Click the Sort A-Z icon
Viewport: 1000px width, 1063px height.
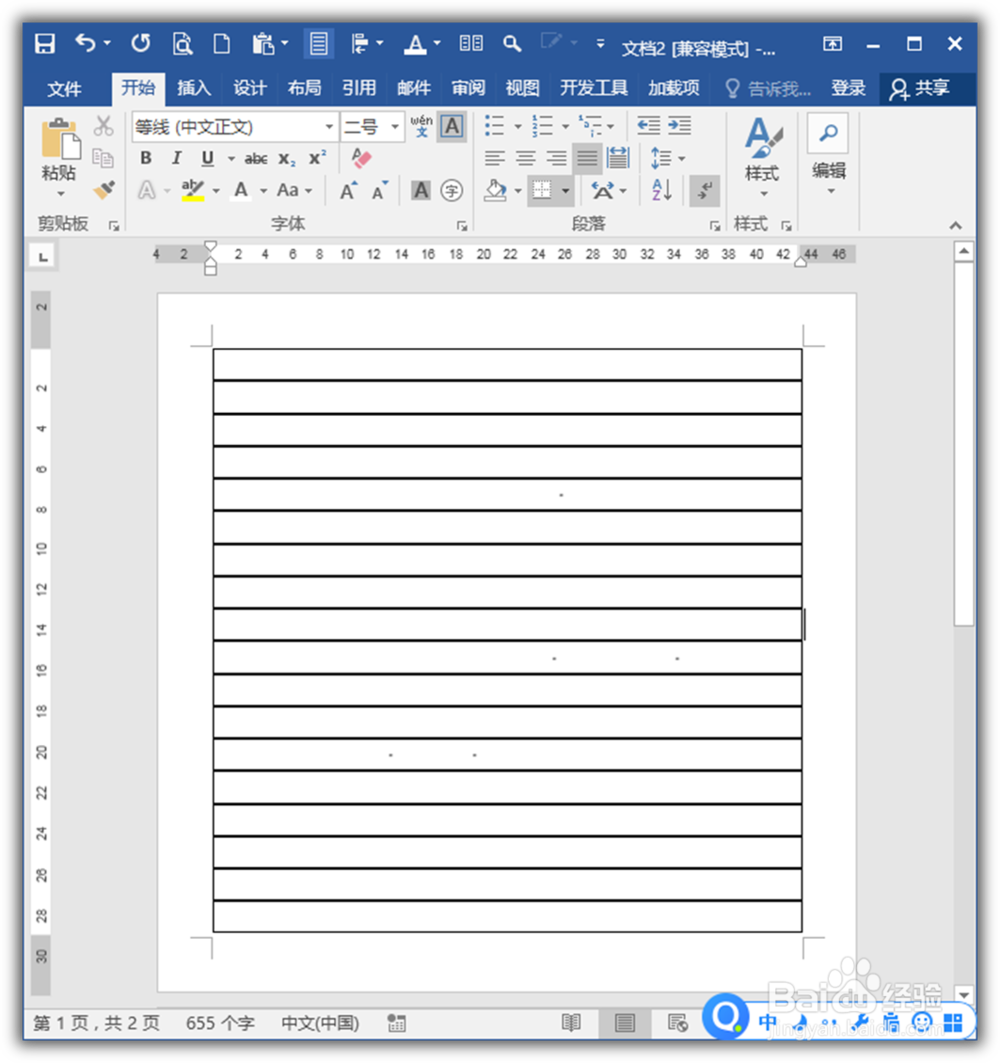[662, 190]
